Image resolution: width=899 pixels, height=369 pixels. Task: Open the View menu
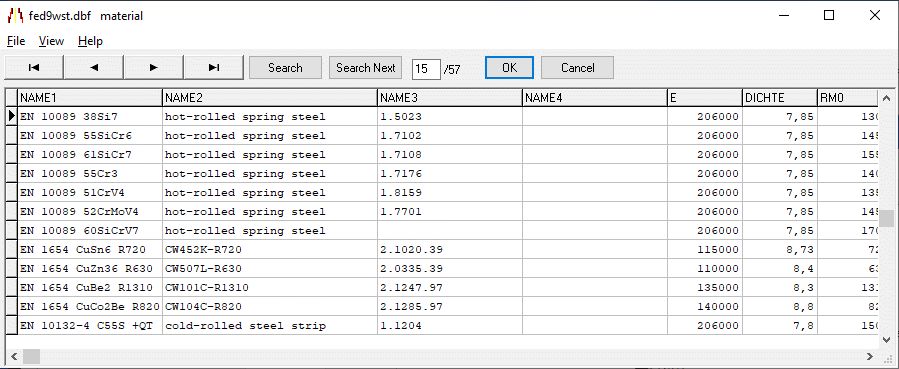(51, 41)
